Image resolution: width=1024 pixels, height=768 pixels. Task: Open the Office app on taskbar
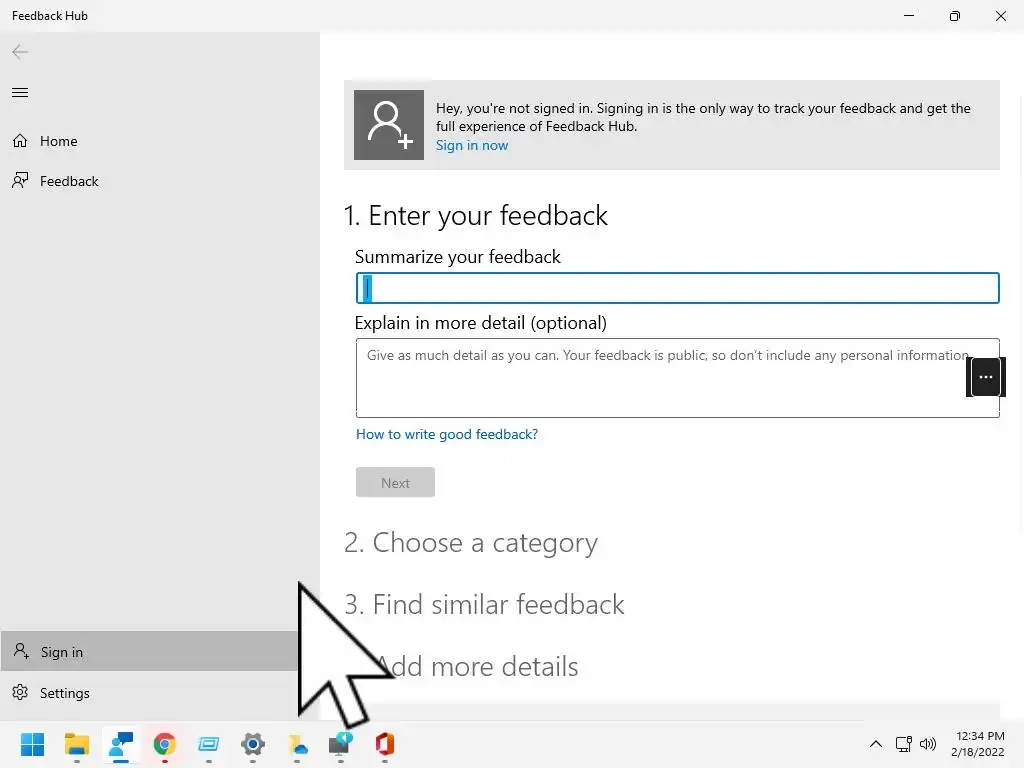click(x=385, y=744)
